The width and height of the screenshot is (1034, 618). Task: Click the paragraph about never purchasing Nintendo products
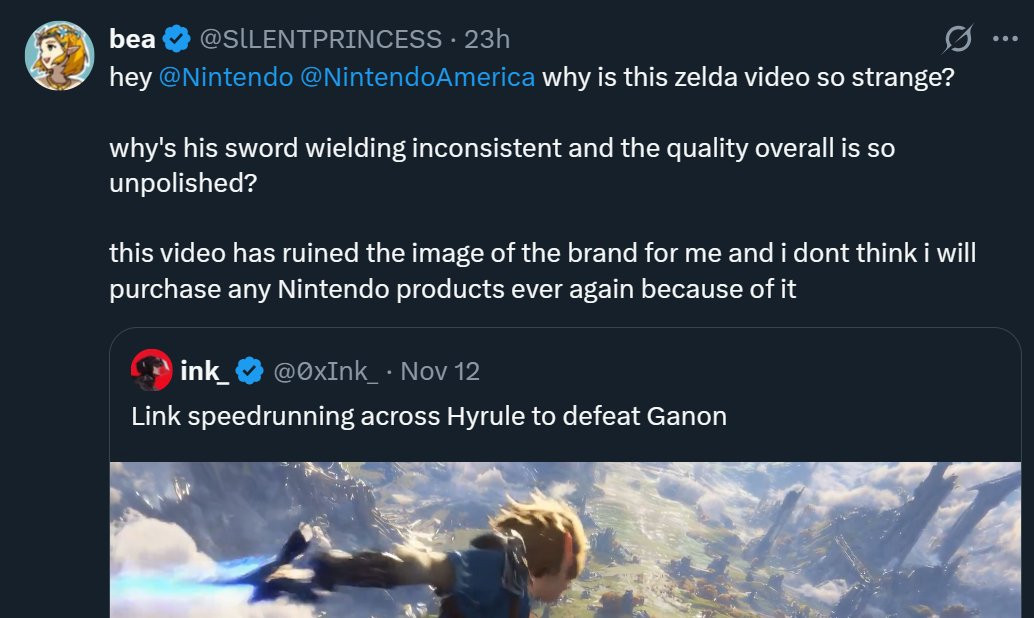point(540,272)
